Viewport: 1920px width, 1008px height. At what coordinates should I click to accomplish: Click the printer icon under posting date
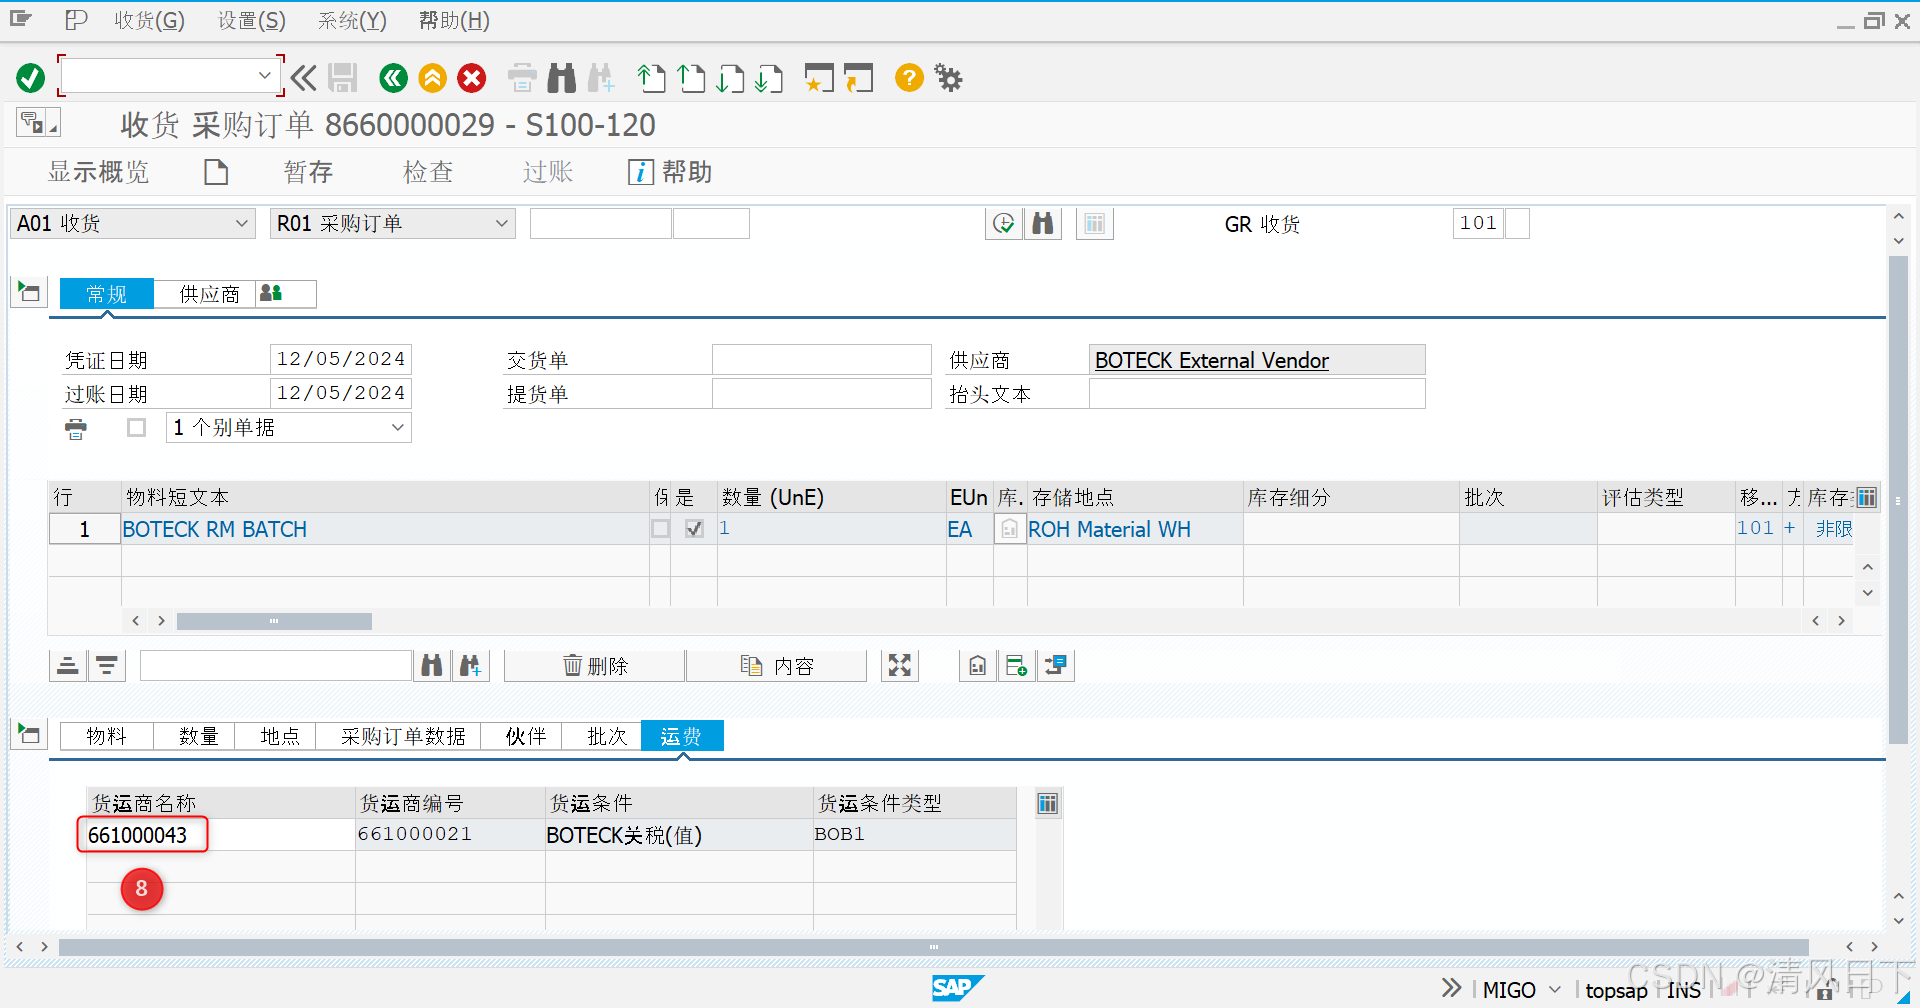tap(76, 429)
